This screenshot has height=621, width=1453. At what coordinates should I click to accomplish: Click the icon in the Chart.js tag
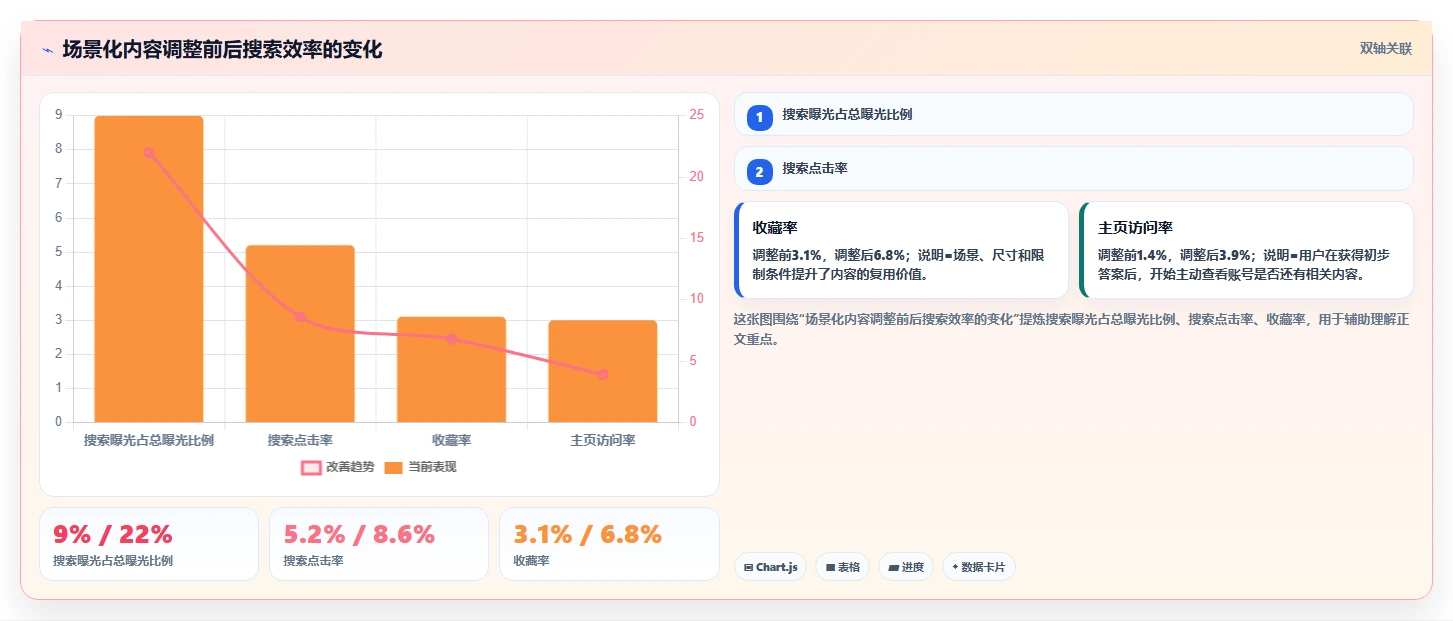click(x=748, y=567)
